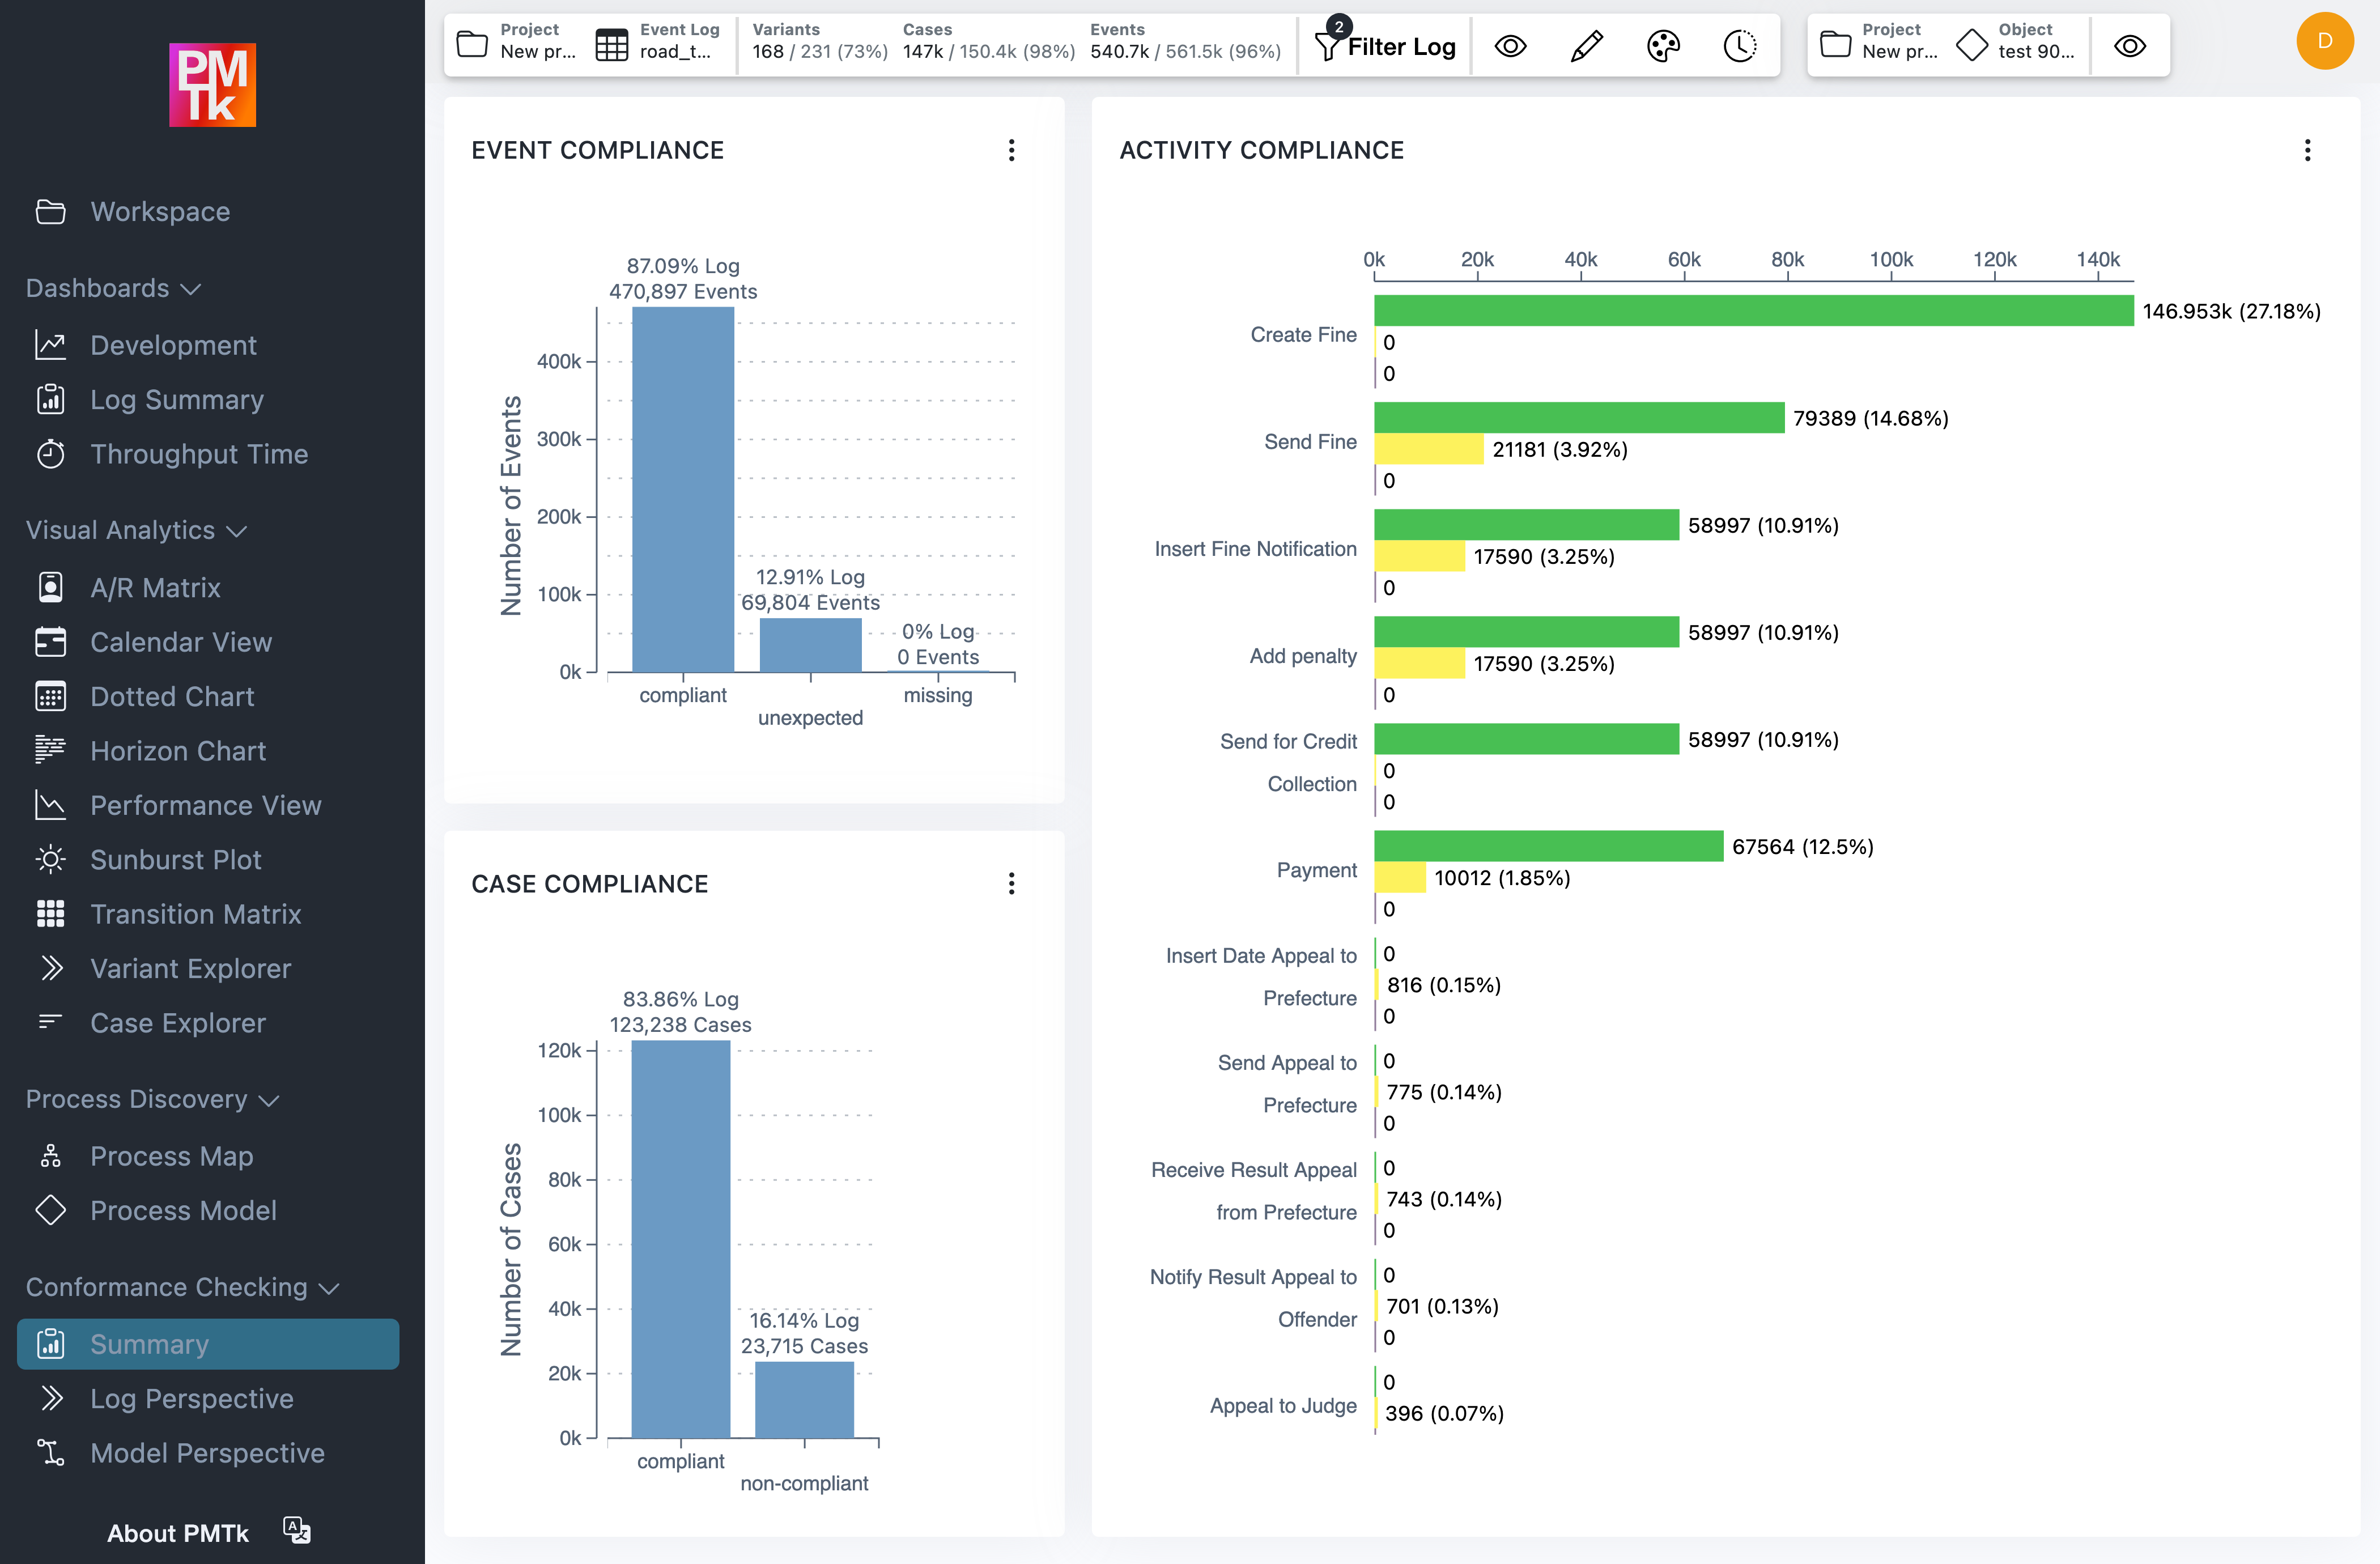Select the Dotted Chart tool
2380x1564 pixels.
click(x=172, y=696)
